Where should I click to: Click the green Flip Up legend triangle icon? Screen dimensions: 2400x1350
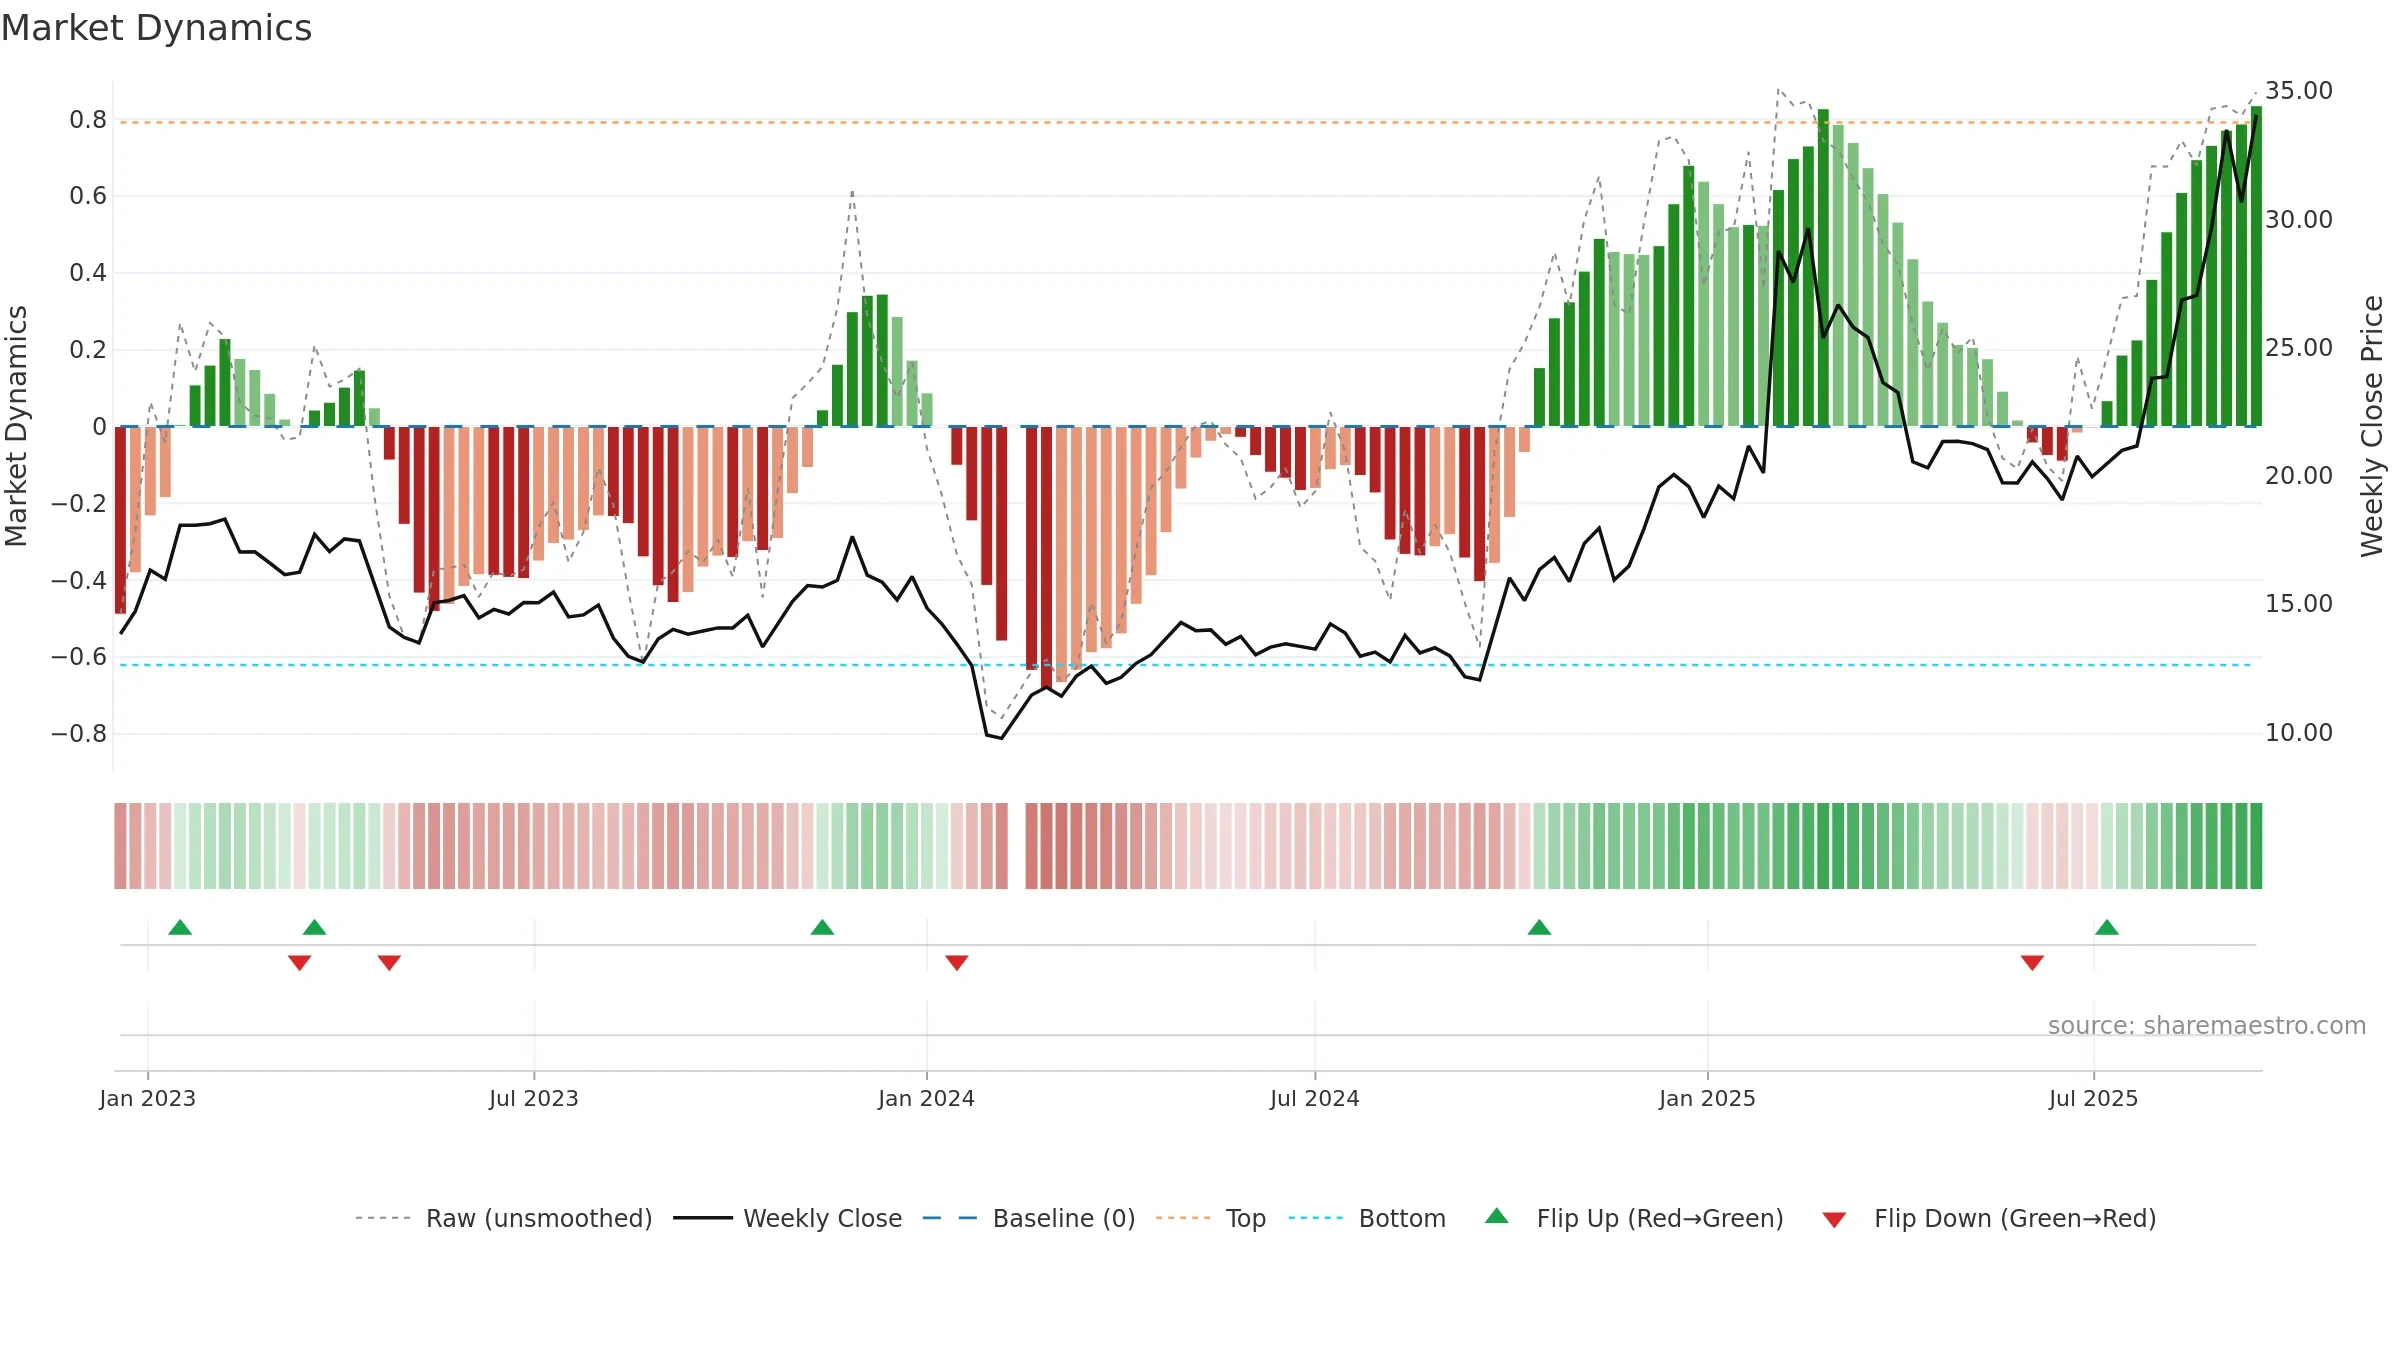[1497, 1216]
